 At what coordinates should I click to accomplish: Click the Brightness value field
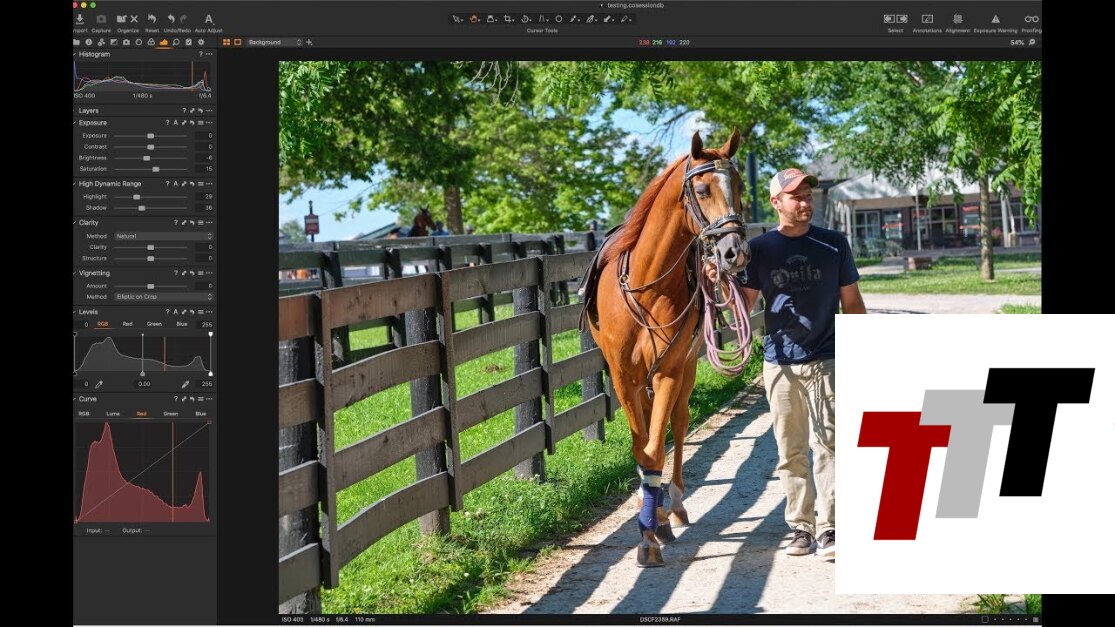[x=205, y=158]
